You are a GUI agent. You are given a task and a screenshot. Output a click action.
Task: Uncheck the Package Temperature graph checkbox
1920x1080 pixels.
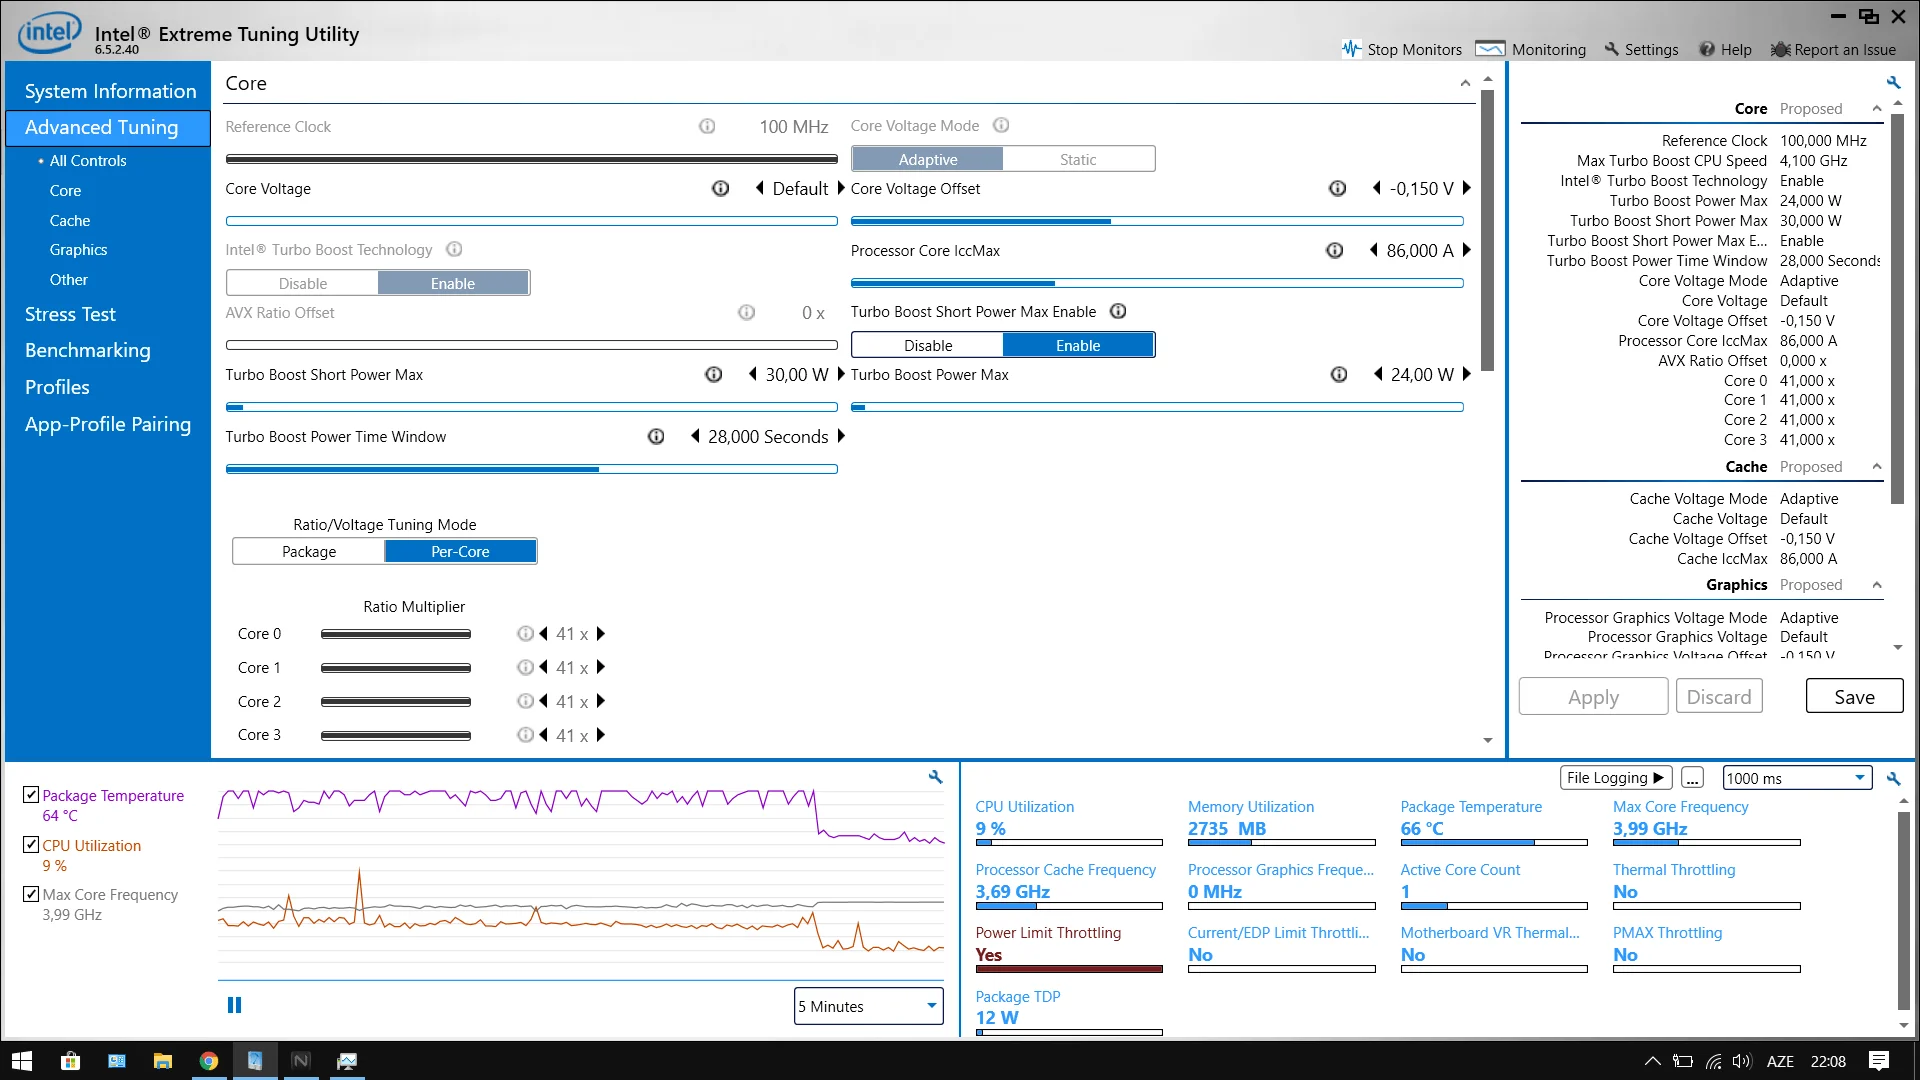(31, 795)
